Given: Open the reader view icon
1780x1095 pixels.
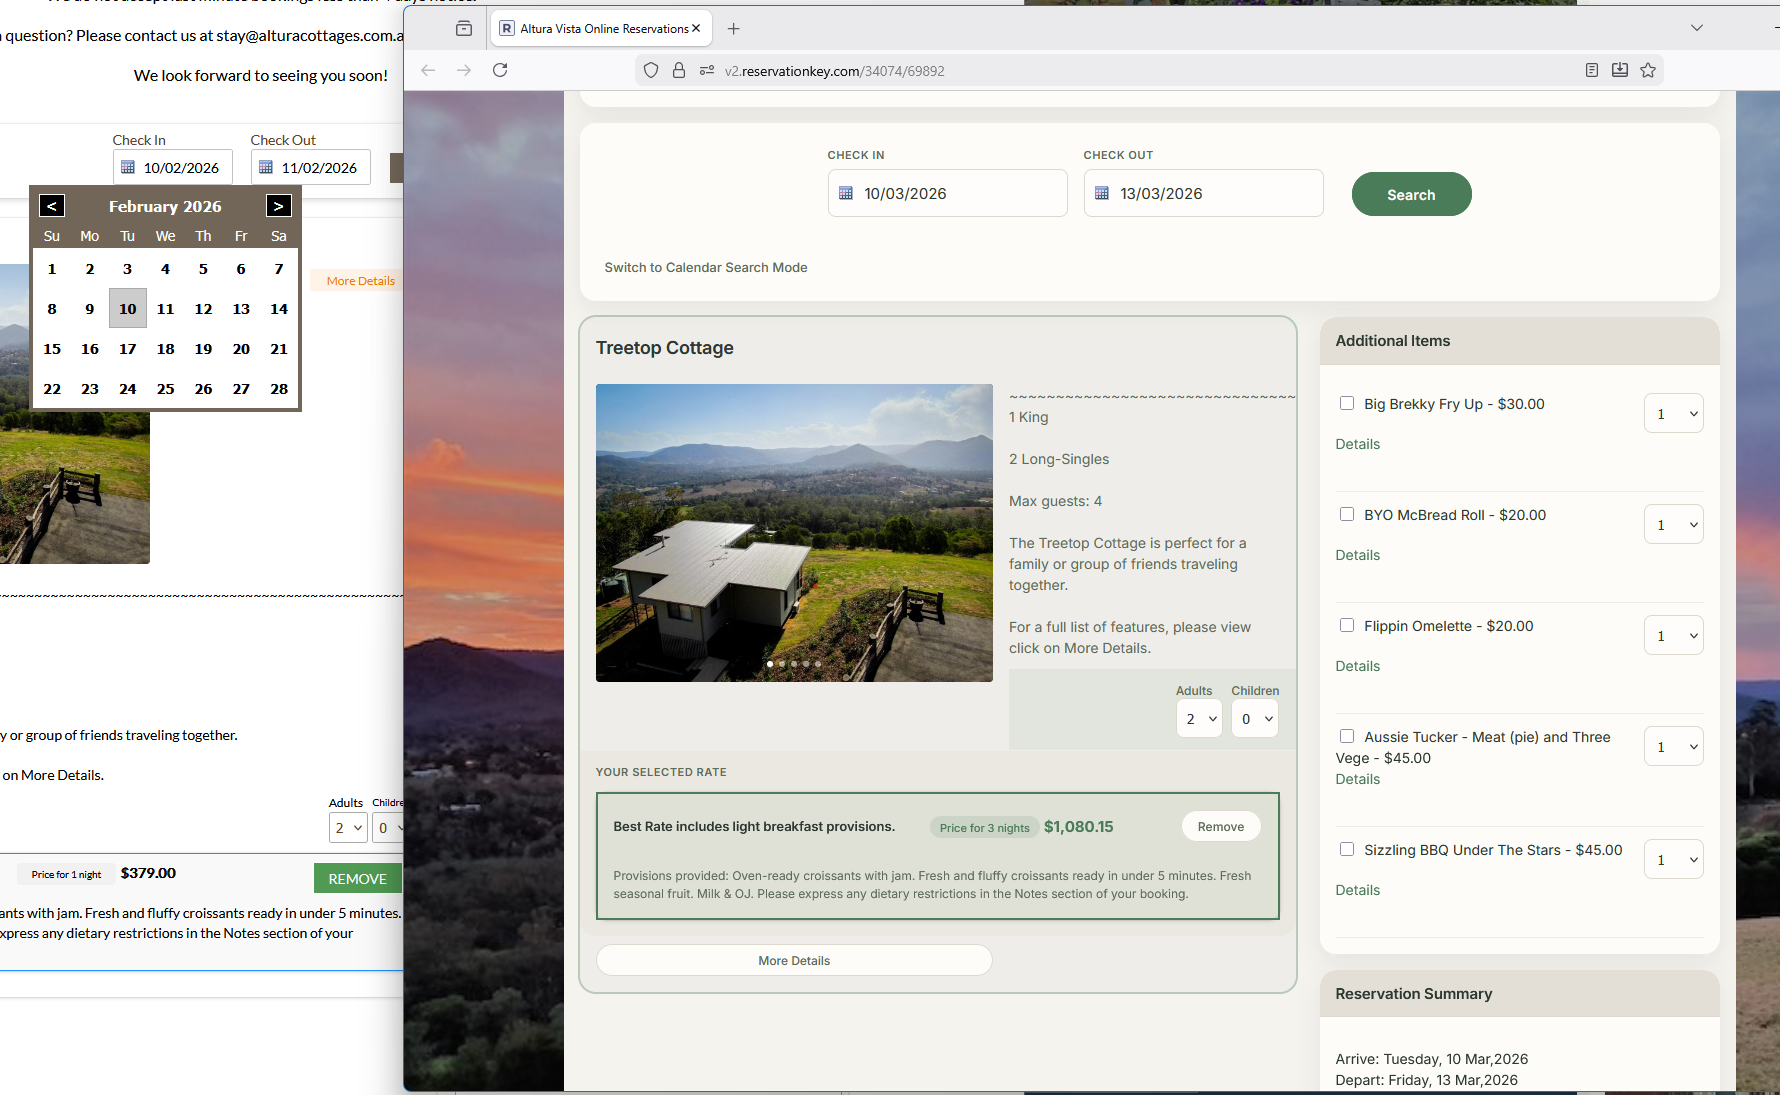Looking at the screenshot, I should point(1592,70).
